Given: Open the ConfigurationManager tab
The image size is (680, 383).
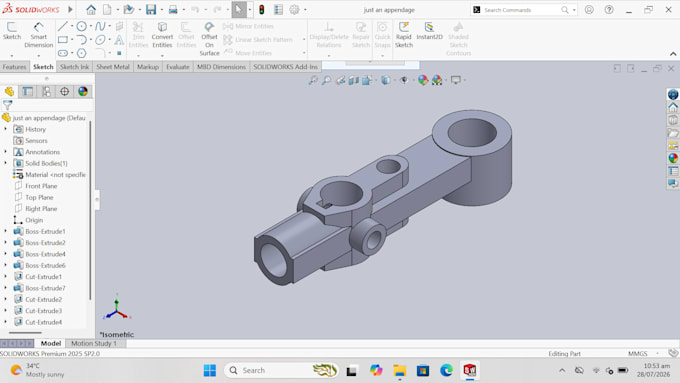Looking at the screenshot, I should (46, 92).
